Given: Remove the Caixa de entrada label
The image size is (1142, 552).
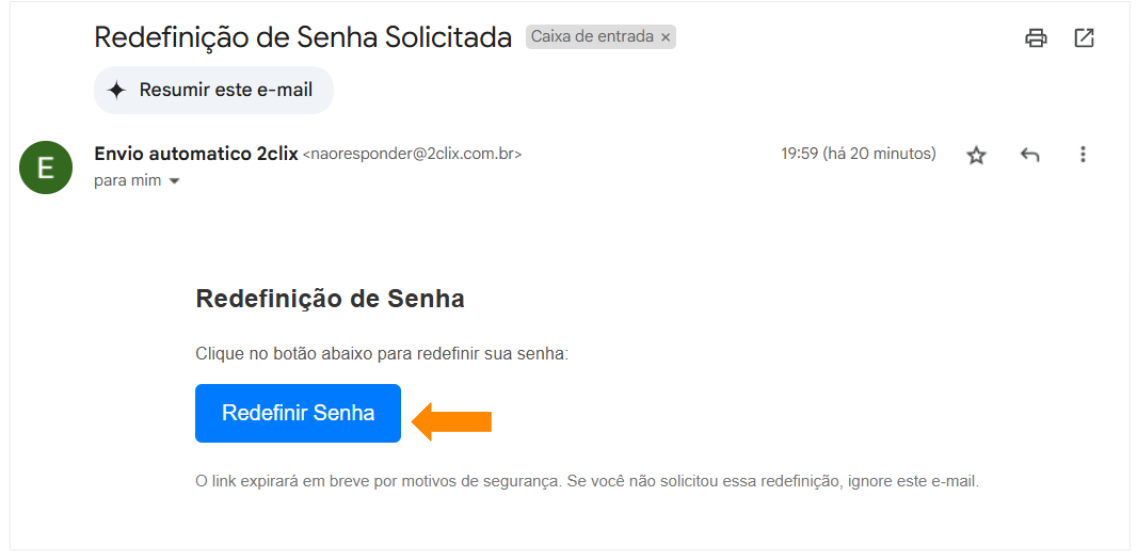Looking at the screenshot, I should coord(666,37).
